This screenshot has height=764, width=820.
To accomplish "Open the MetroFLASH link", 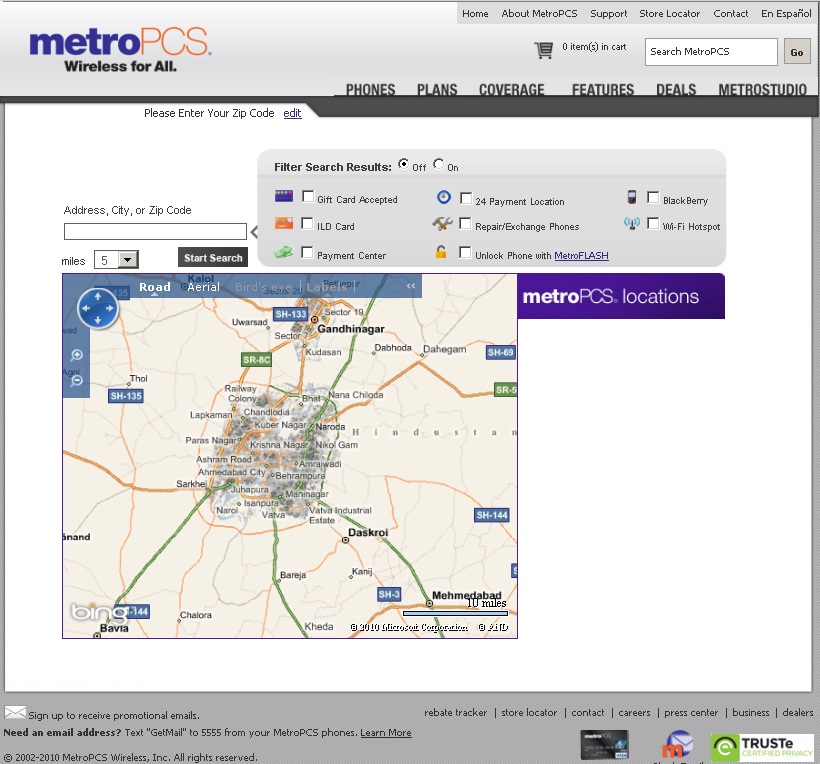I will click(581, 255).
